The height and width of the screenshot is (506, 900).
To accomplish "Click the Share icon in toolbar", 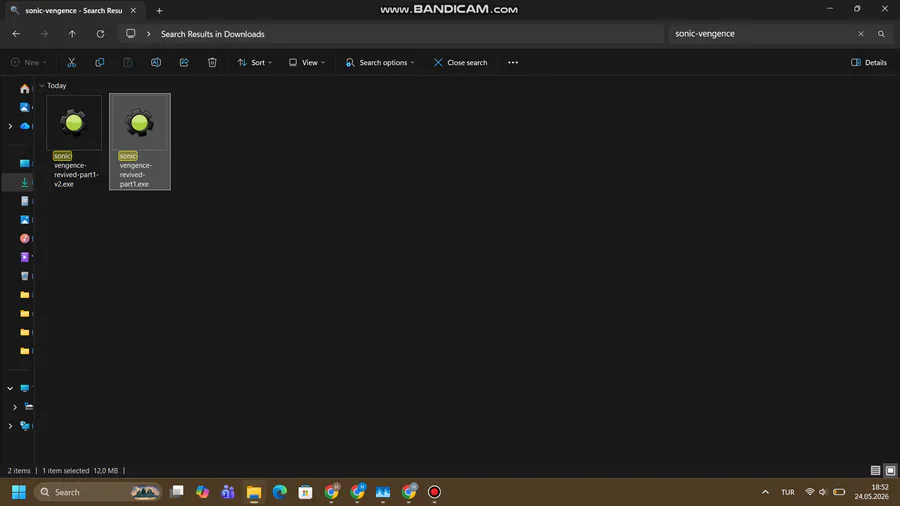I will click(184, 63).
